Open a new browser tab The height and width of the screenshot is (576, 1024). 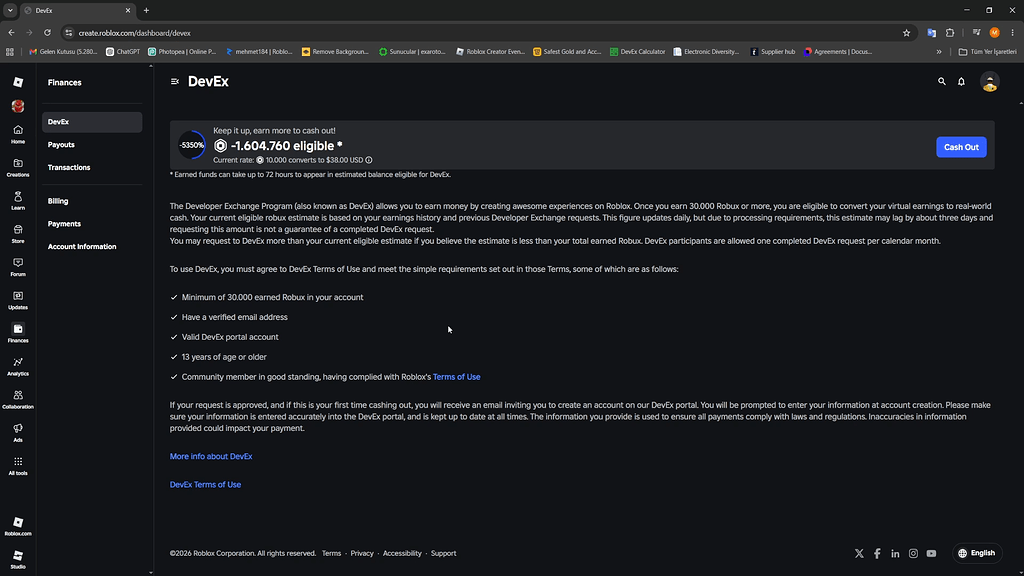tap(146, 10)
